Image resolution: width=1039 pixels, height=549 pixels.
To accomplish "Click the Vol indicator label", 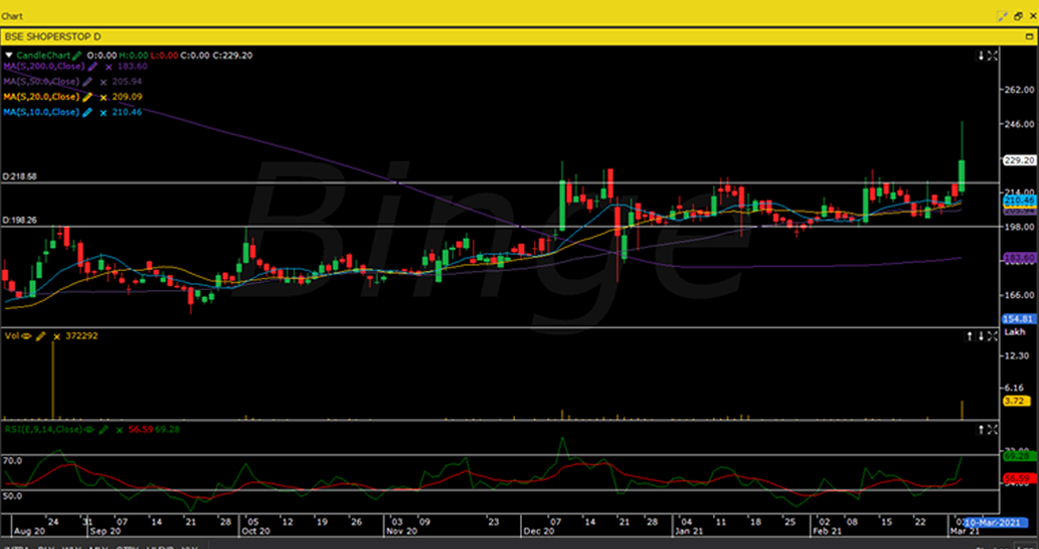I will point(11,336).
